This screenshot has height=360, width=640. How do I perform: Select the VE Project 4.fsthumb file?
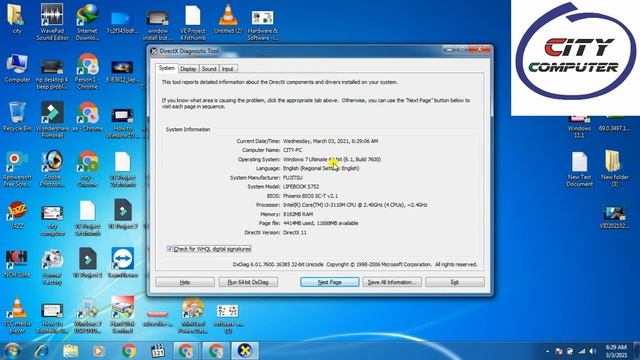click(x=193, y=21)
